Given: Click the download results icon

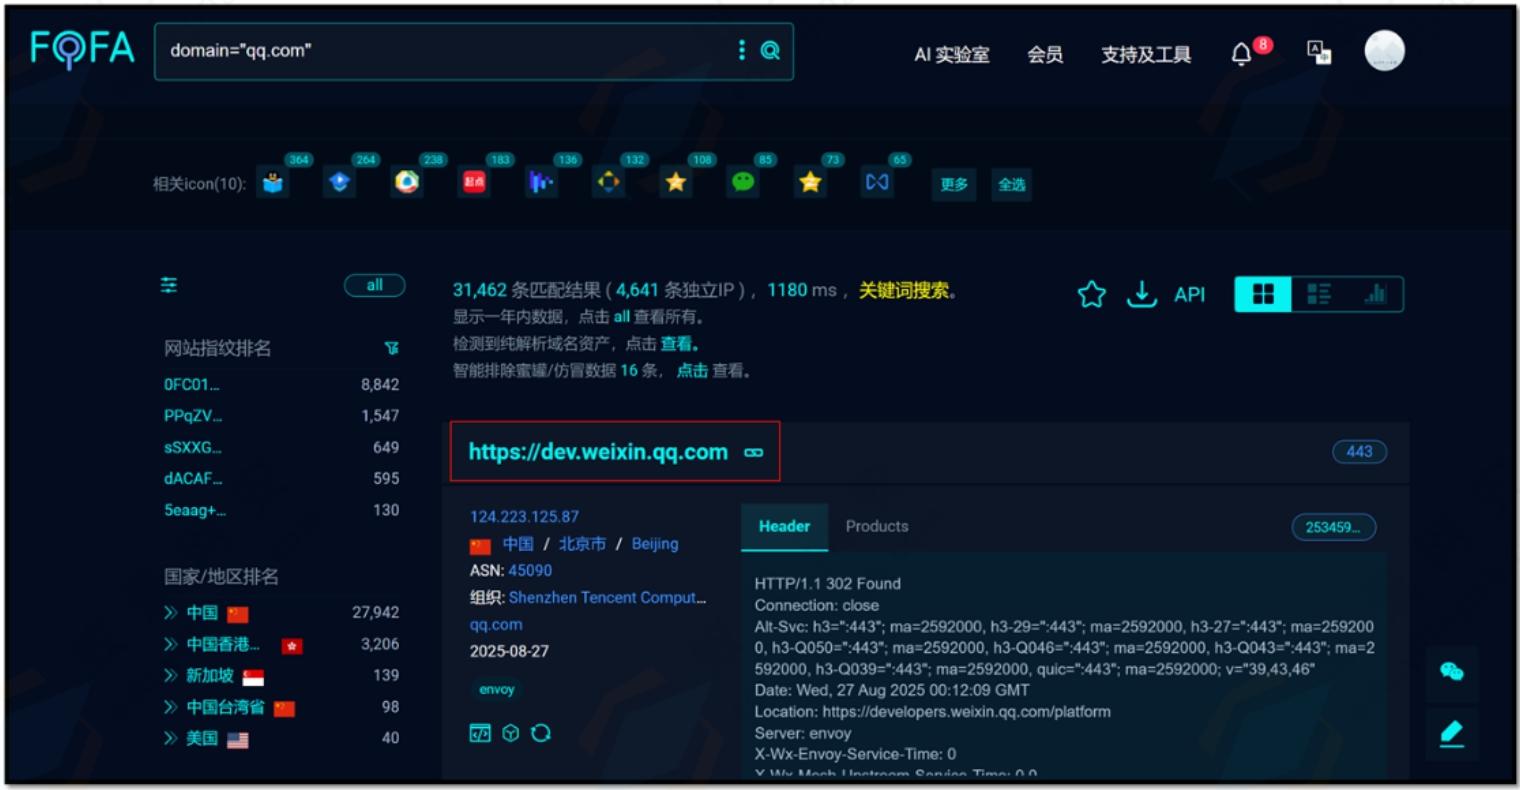Looking at the screenshot, I should pos(1141,294).
